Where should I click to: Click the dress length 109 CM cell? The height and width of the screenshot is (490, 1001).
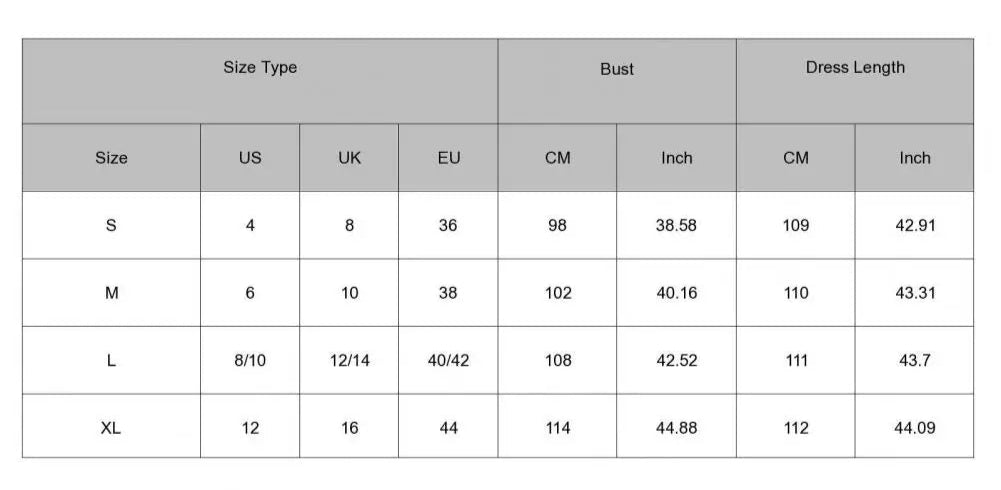(796, 226)
